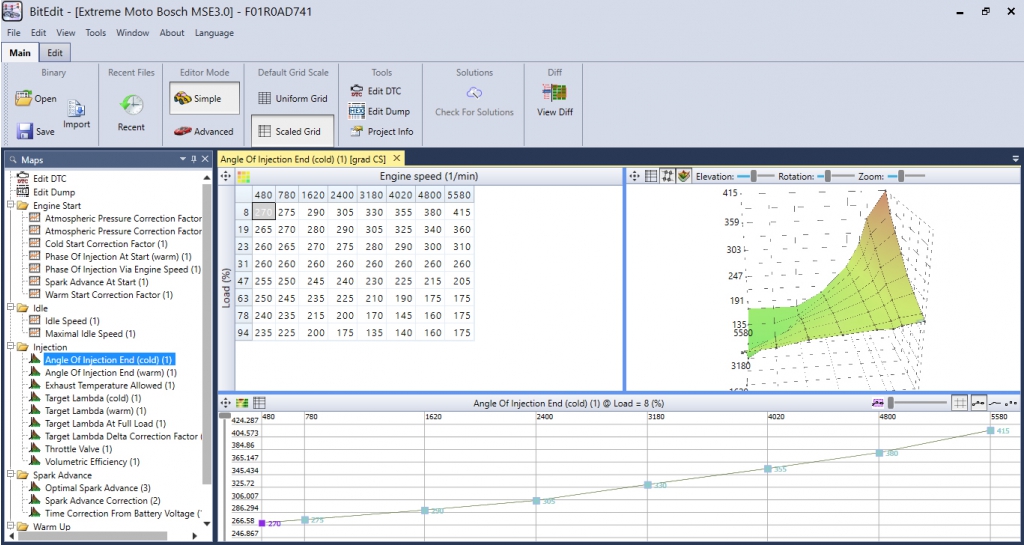This screenshot has height=545, width=1024.
Task: Click the move handle left of Engine speed header
Action: (226, 176)
